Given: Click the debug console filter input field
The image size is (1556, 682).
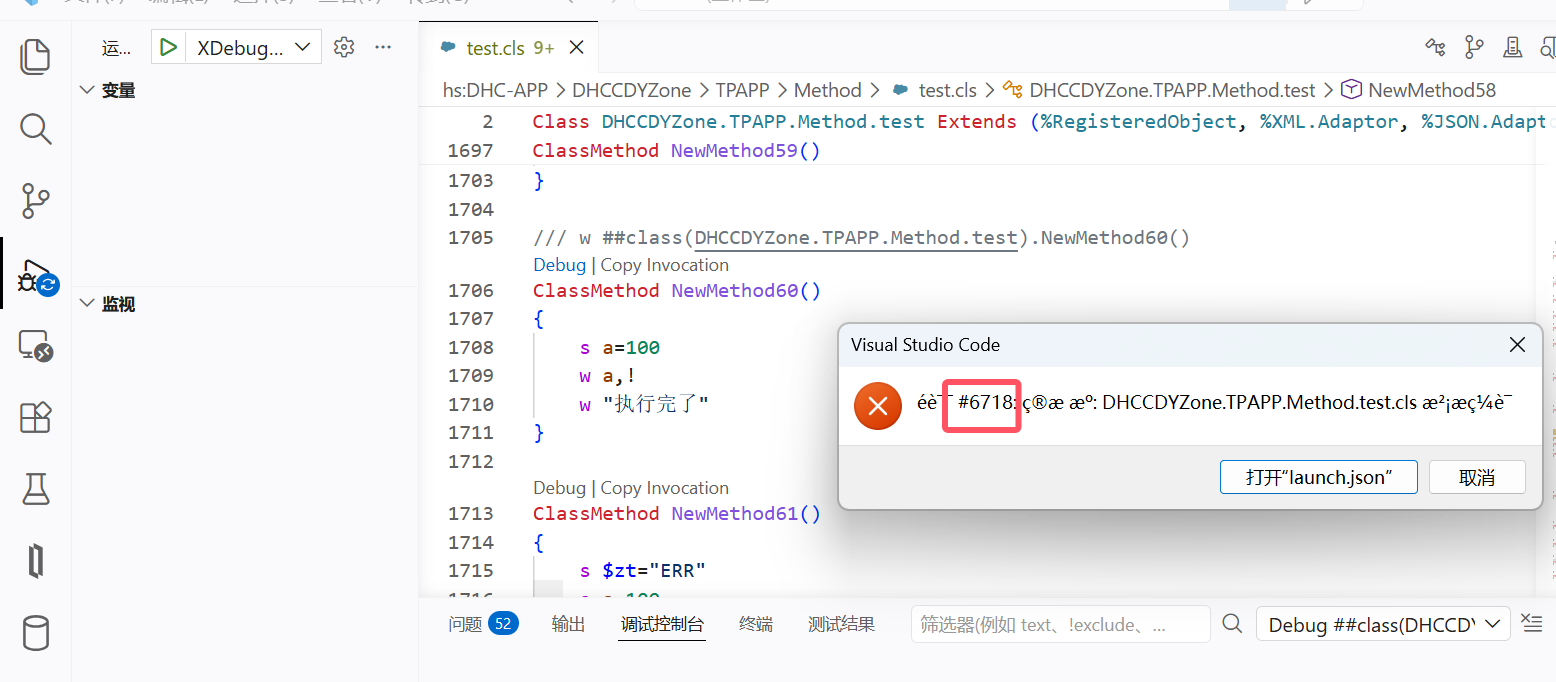Looking at the screenshot, I should point(1060,625).
